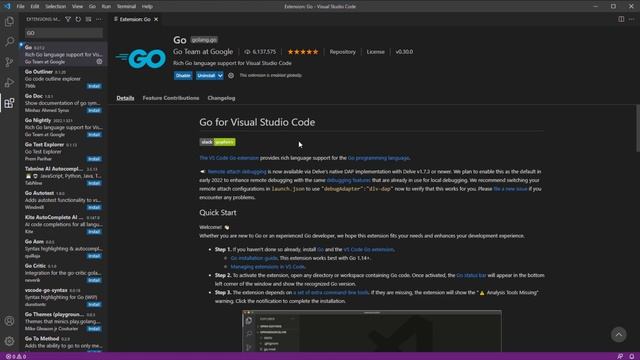This screenshot has height=360, width=640.
Task: Open the Accounts icon in activity bar
Action: click(9, 321)
